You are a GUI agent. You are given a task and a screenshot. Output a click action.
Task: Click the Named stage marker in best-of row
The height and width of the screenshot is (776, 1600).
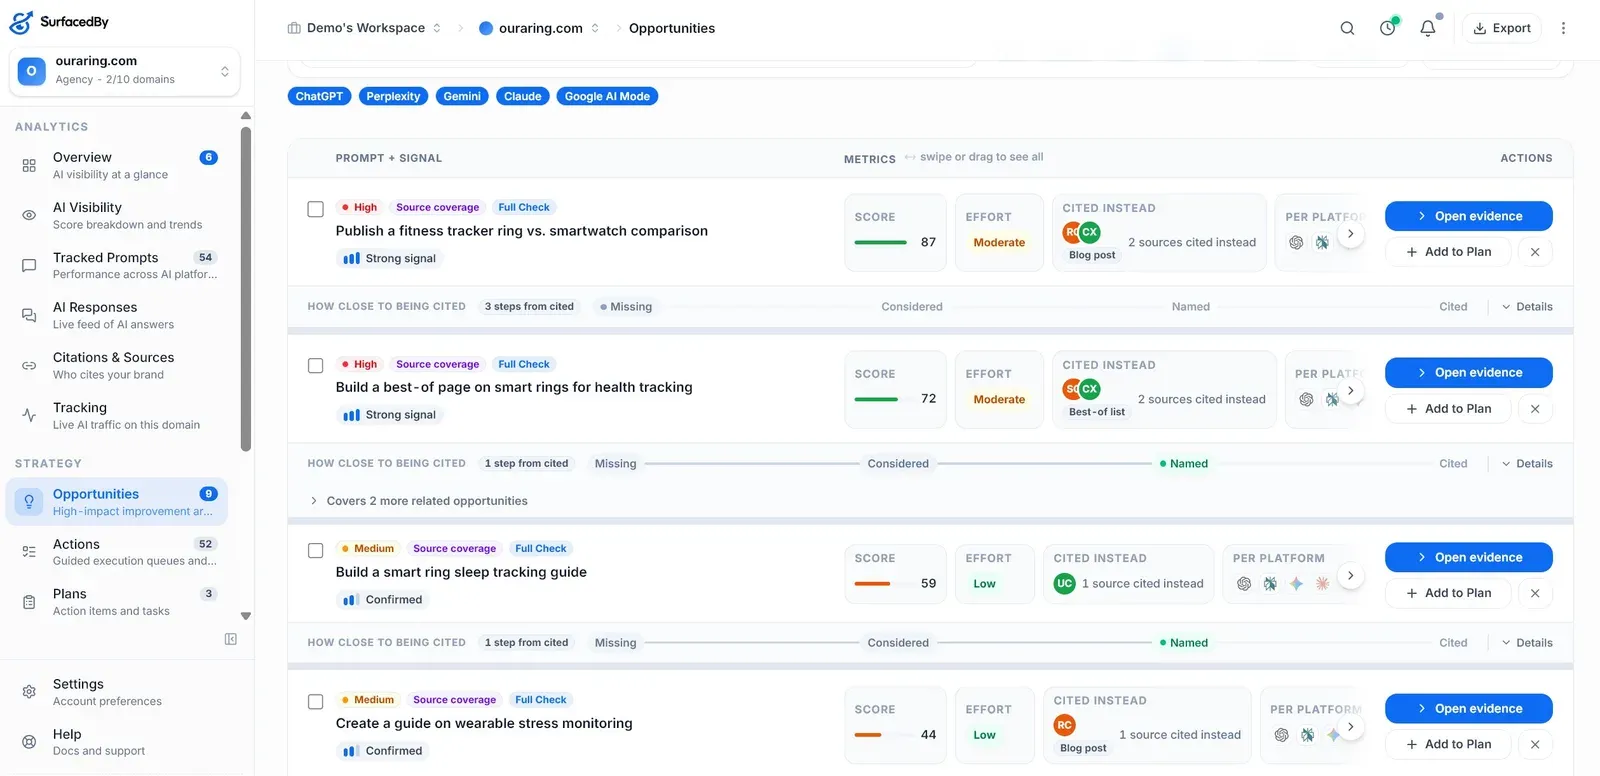pyautogui.click(x=1183, y=464)
